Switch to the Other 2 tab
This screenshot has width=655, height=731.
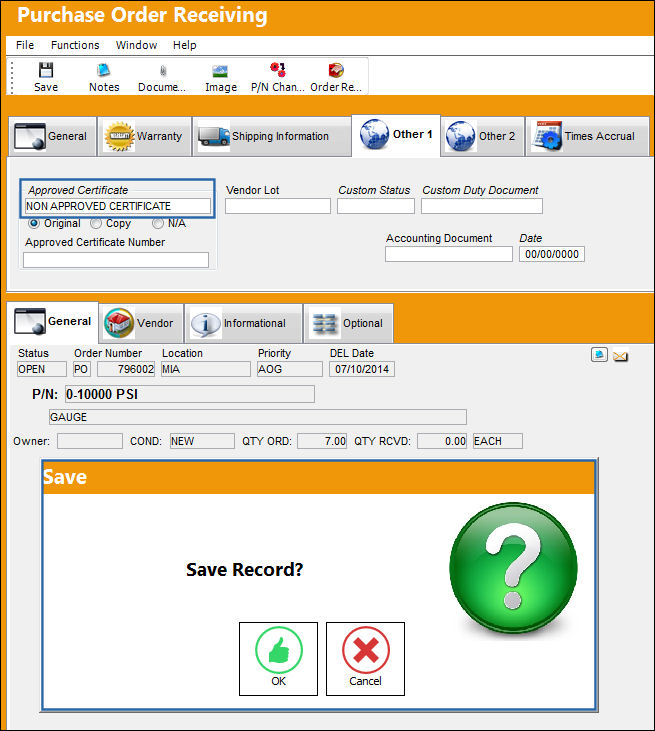coord(483,136)
